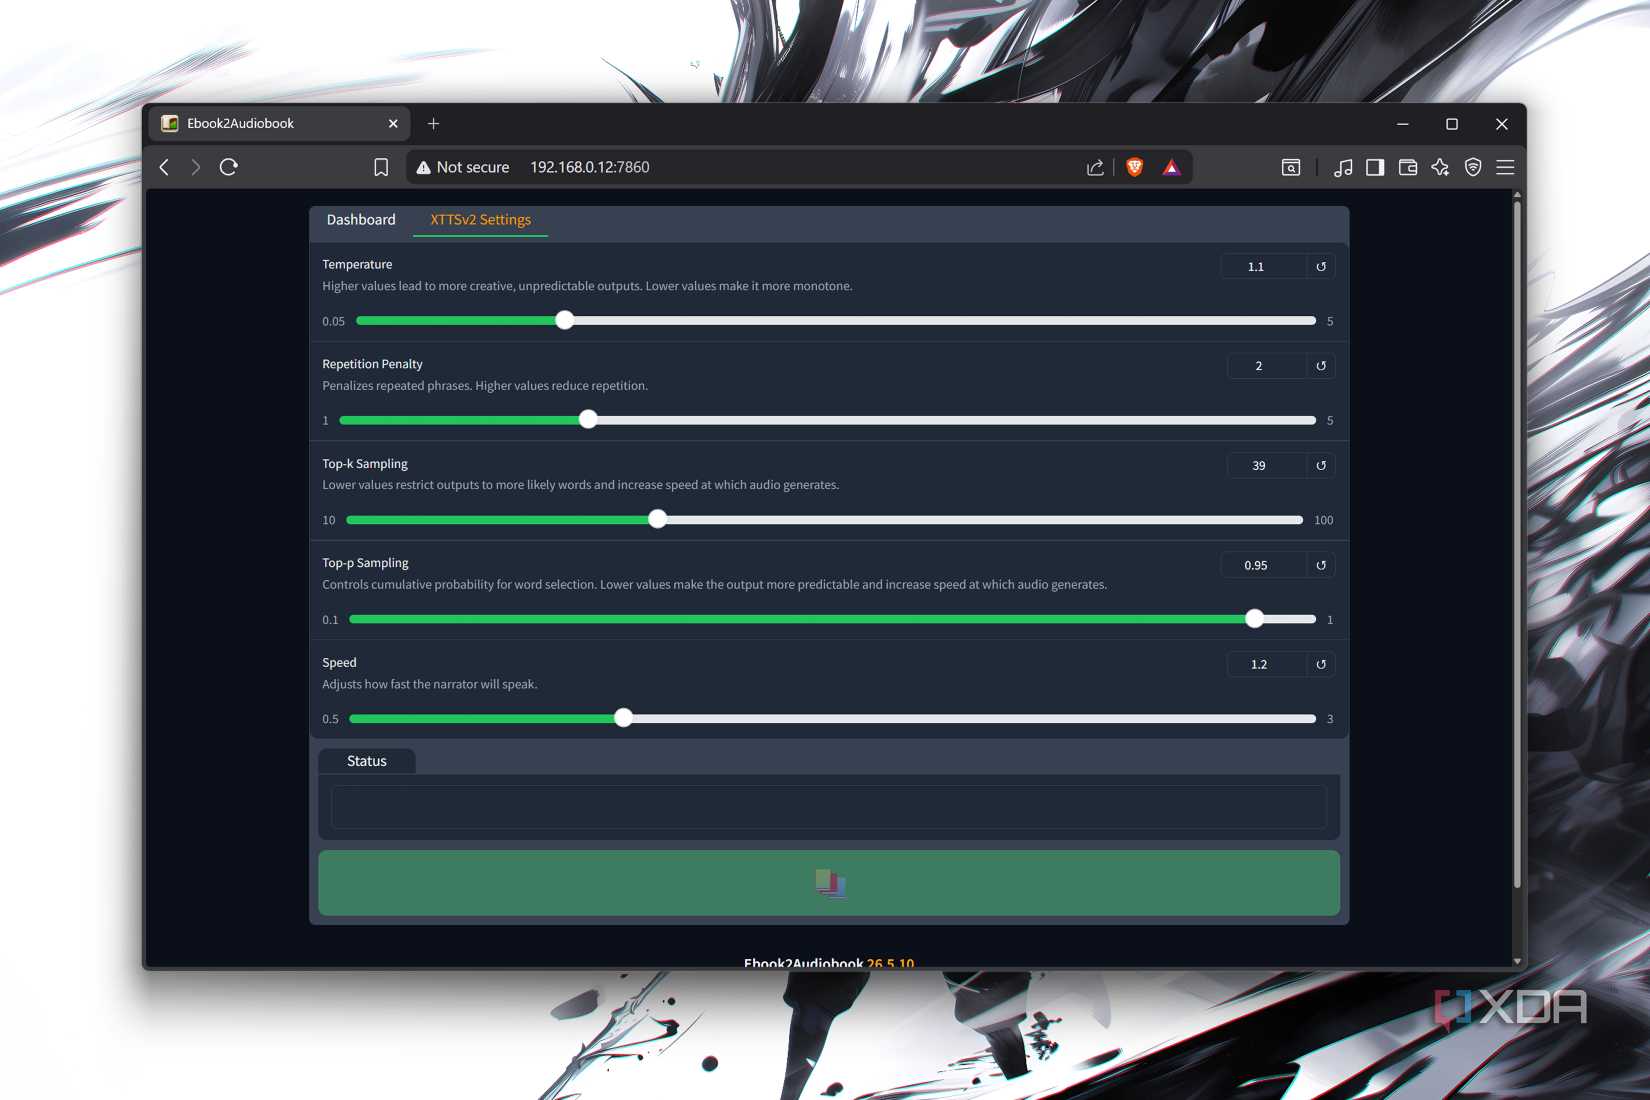Click the Ebook2Audiobook version footer text
Viewport: 1650px width, 1100px height.
[x=829, y=962]
